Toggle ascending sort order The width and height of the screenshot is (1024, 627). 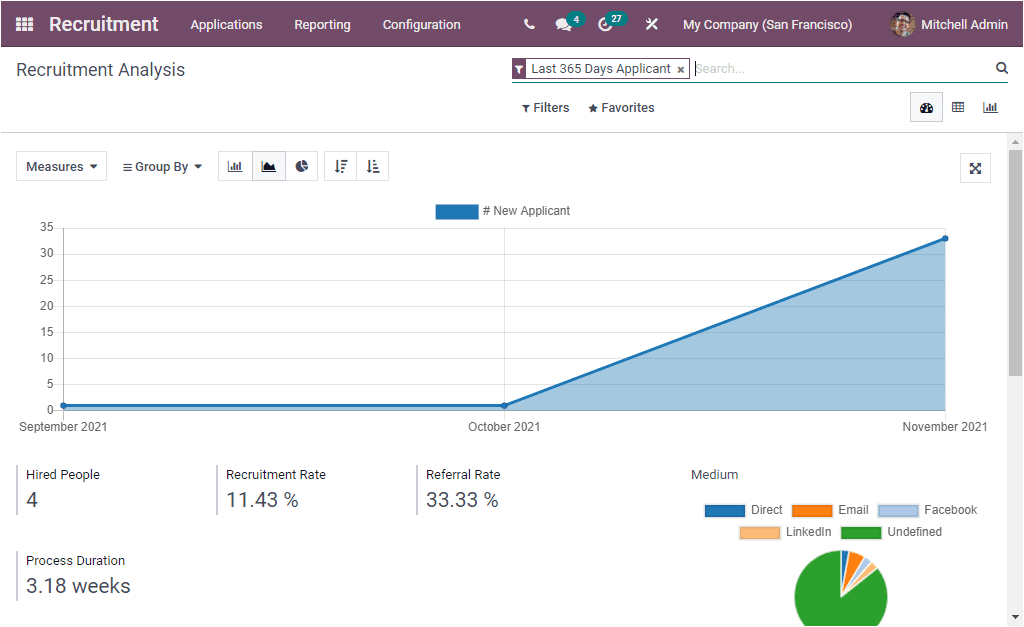[372, 166]
